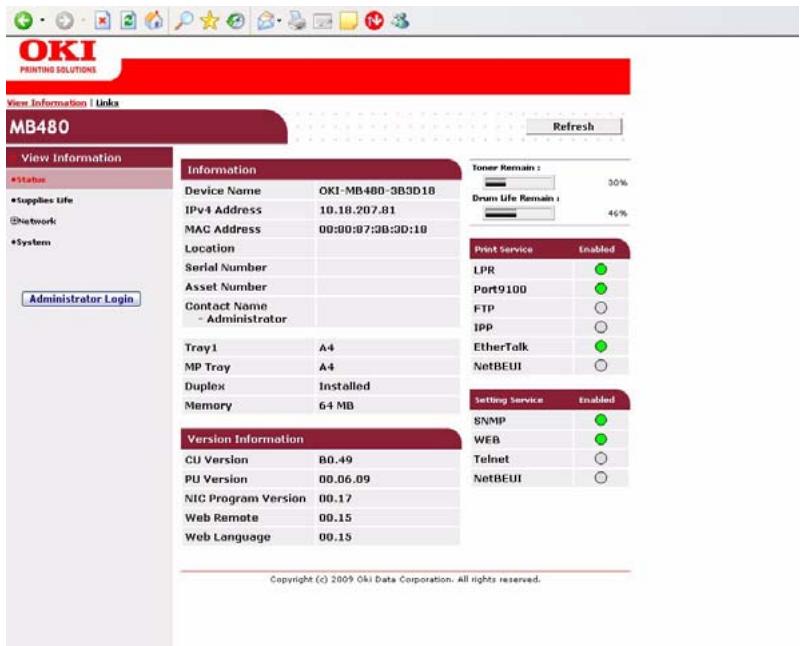
Task: Click the CU Version value B0.49
Action: [335, 460]
